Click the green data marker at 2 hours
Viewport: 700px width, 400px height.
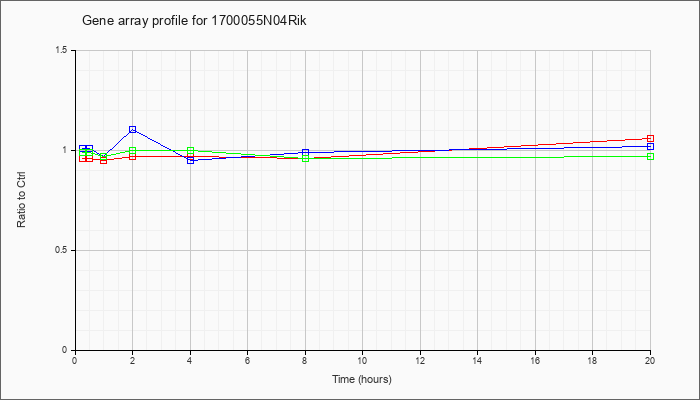[x=133, y=150]
